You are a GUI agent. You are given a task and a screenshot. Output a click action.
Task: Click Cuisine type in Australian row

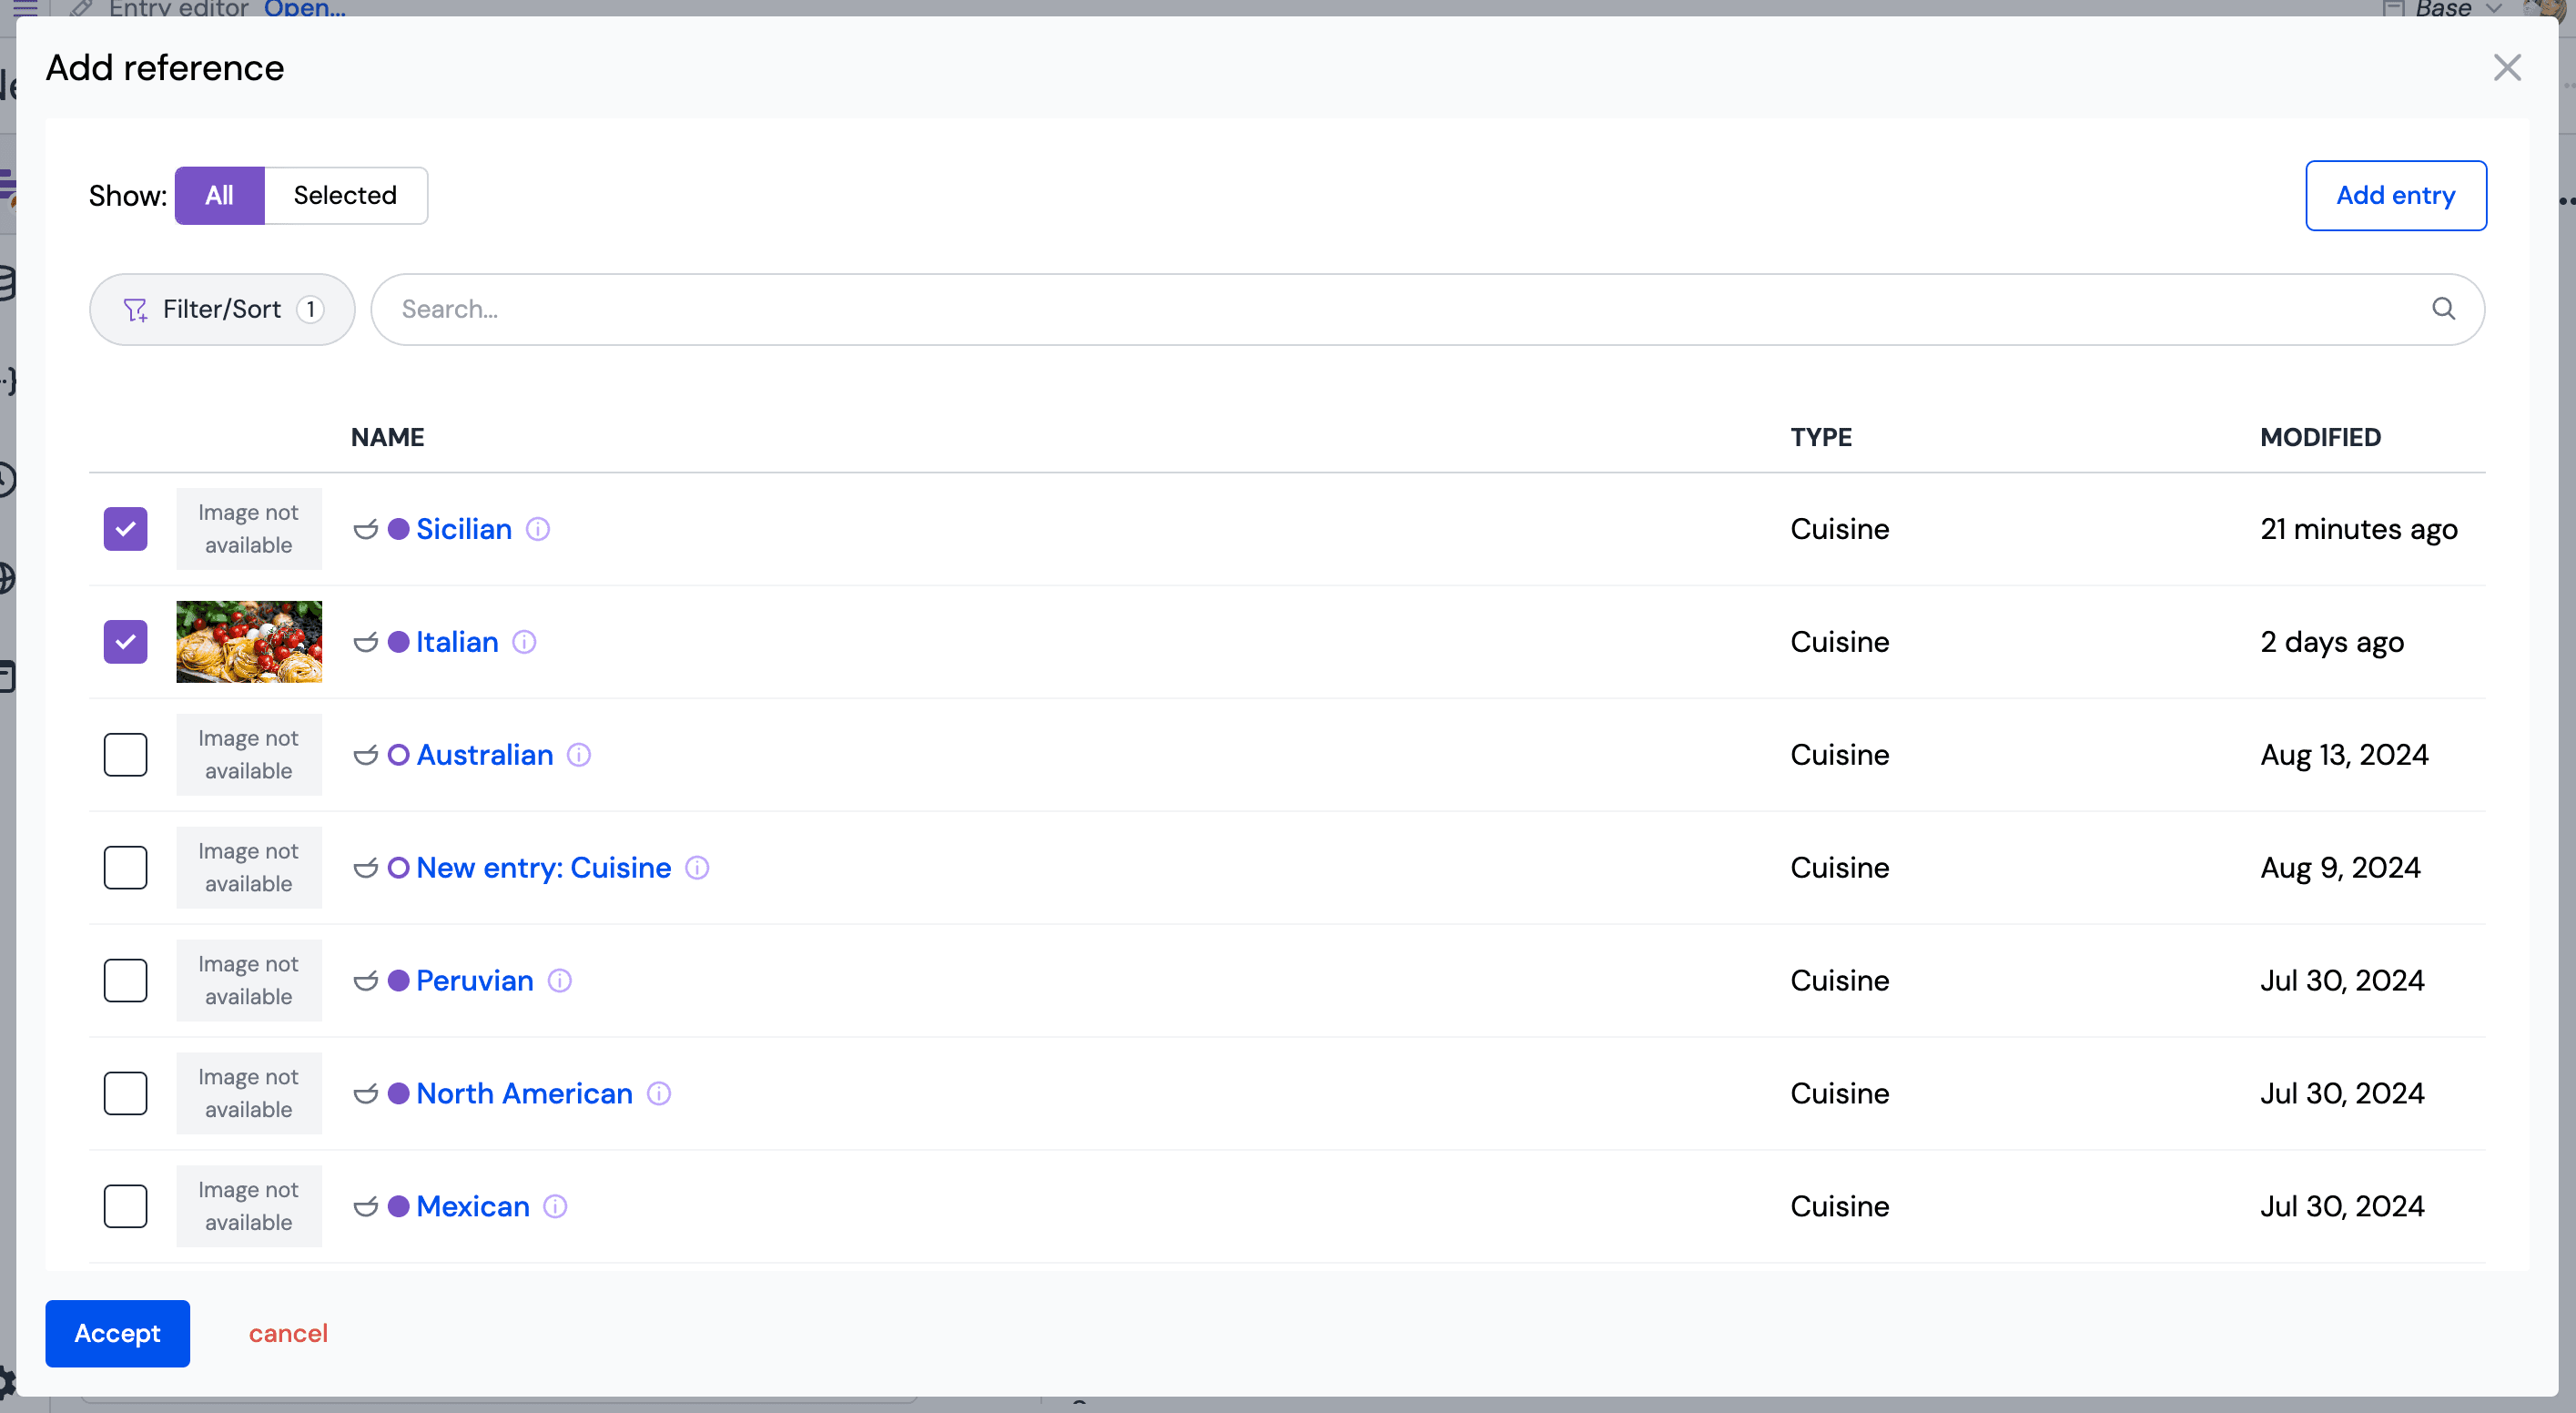point(1839,755)
